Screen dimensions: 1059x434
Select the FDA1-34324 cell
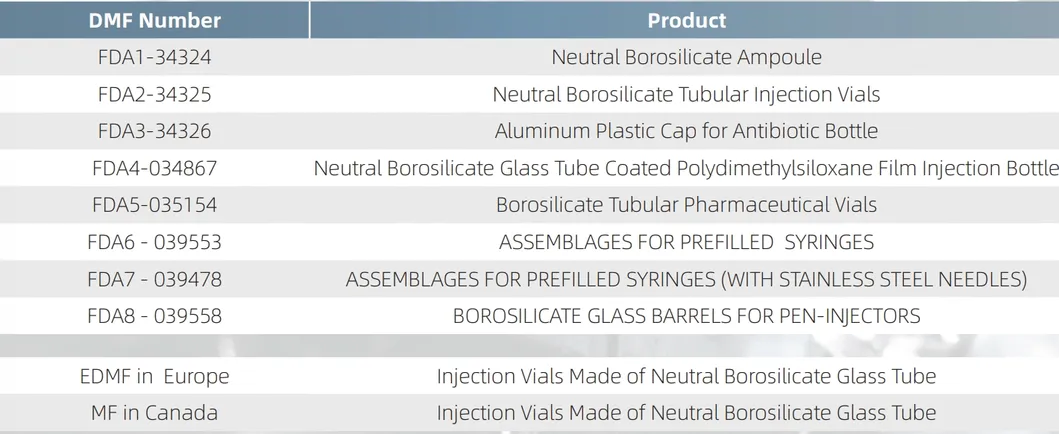pos(154,57)
